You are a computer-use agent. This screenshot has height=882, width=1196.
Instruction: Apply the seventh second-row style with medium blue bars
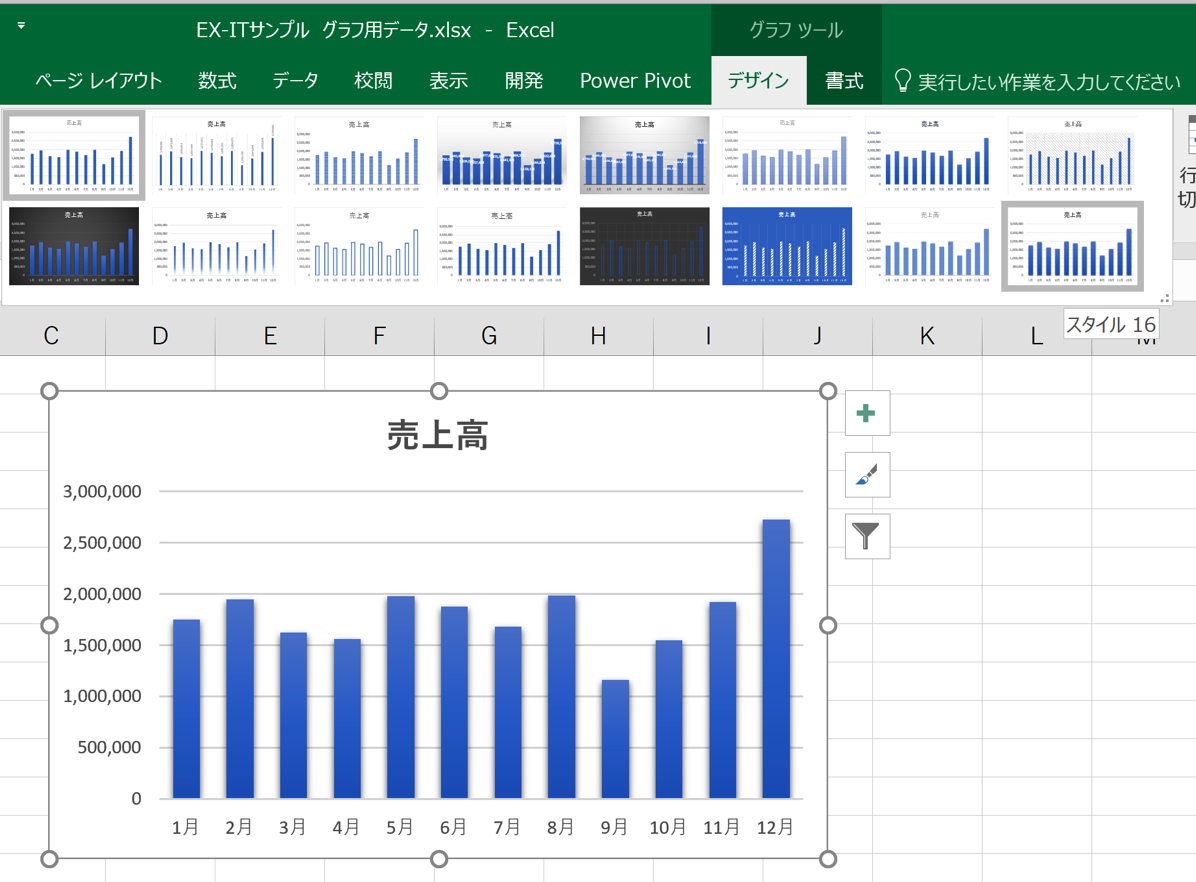point(930,246)
